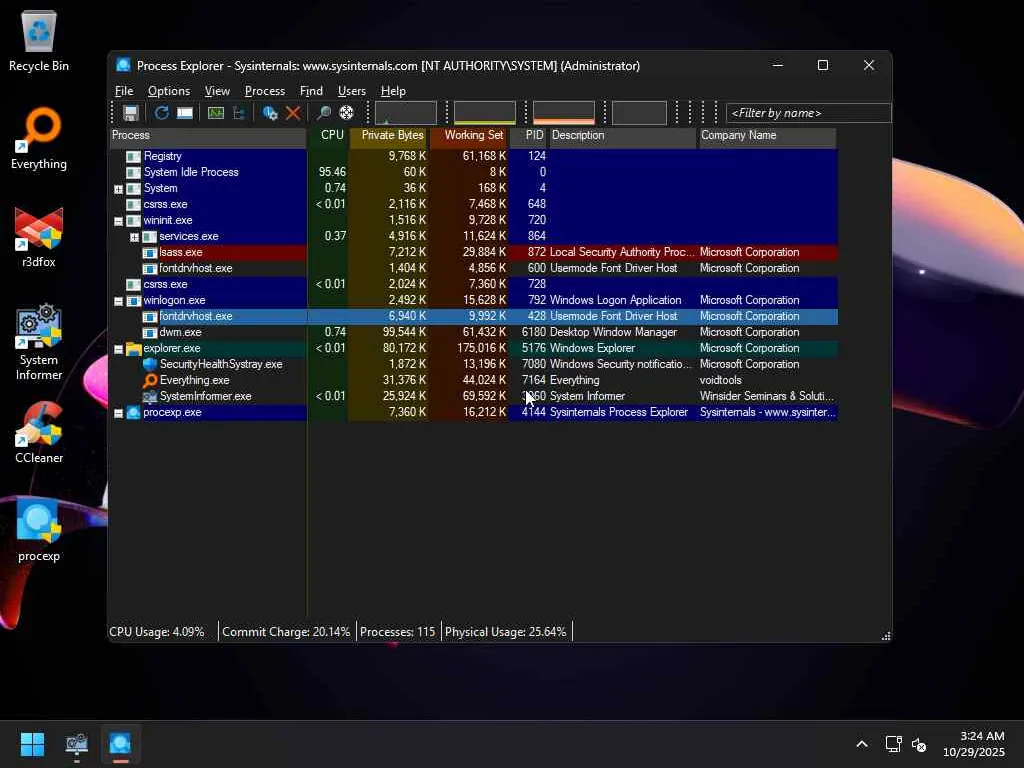Open the Process menu
Image resolution: width=1024 pixels, height=768 pixels.
[264, 91]
